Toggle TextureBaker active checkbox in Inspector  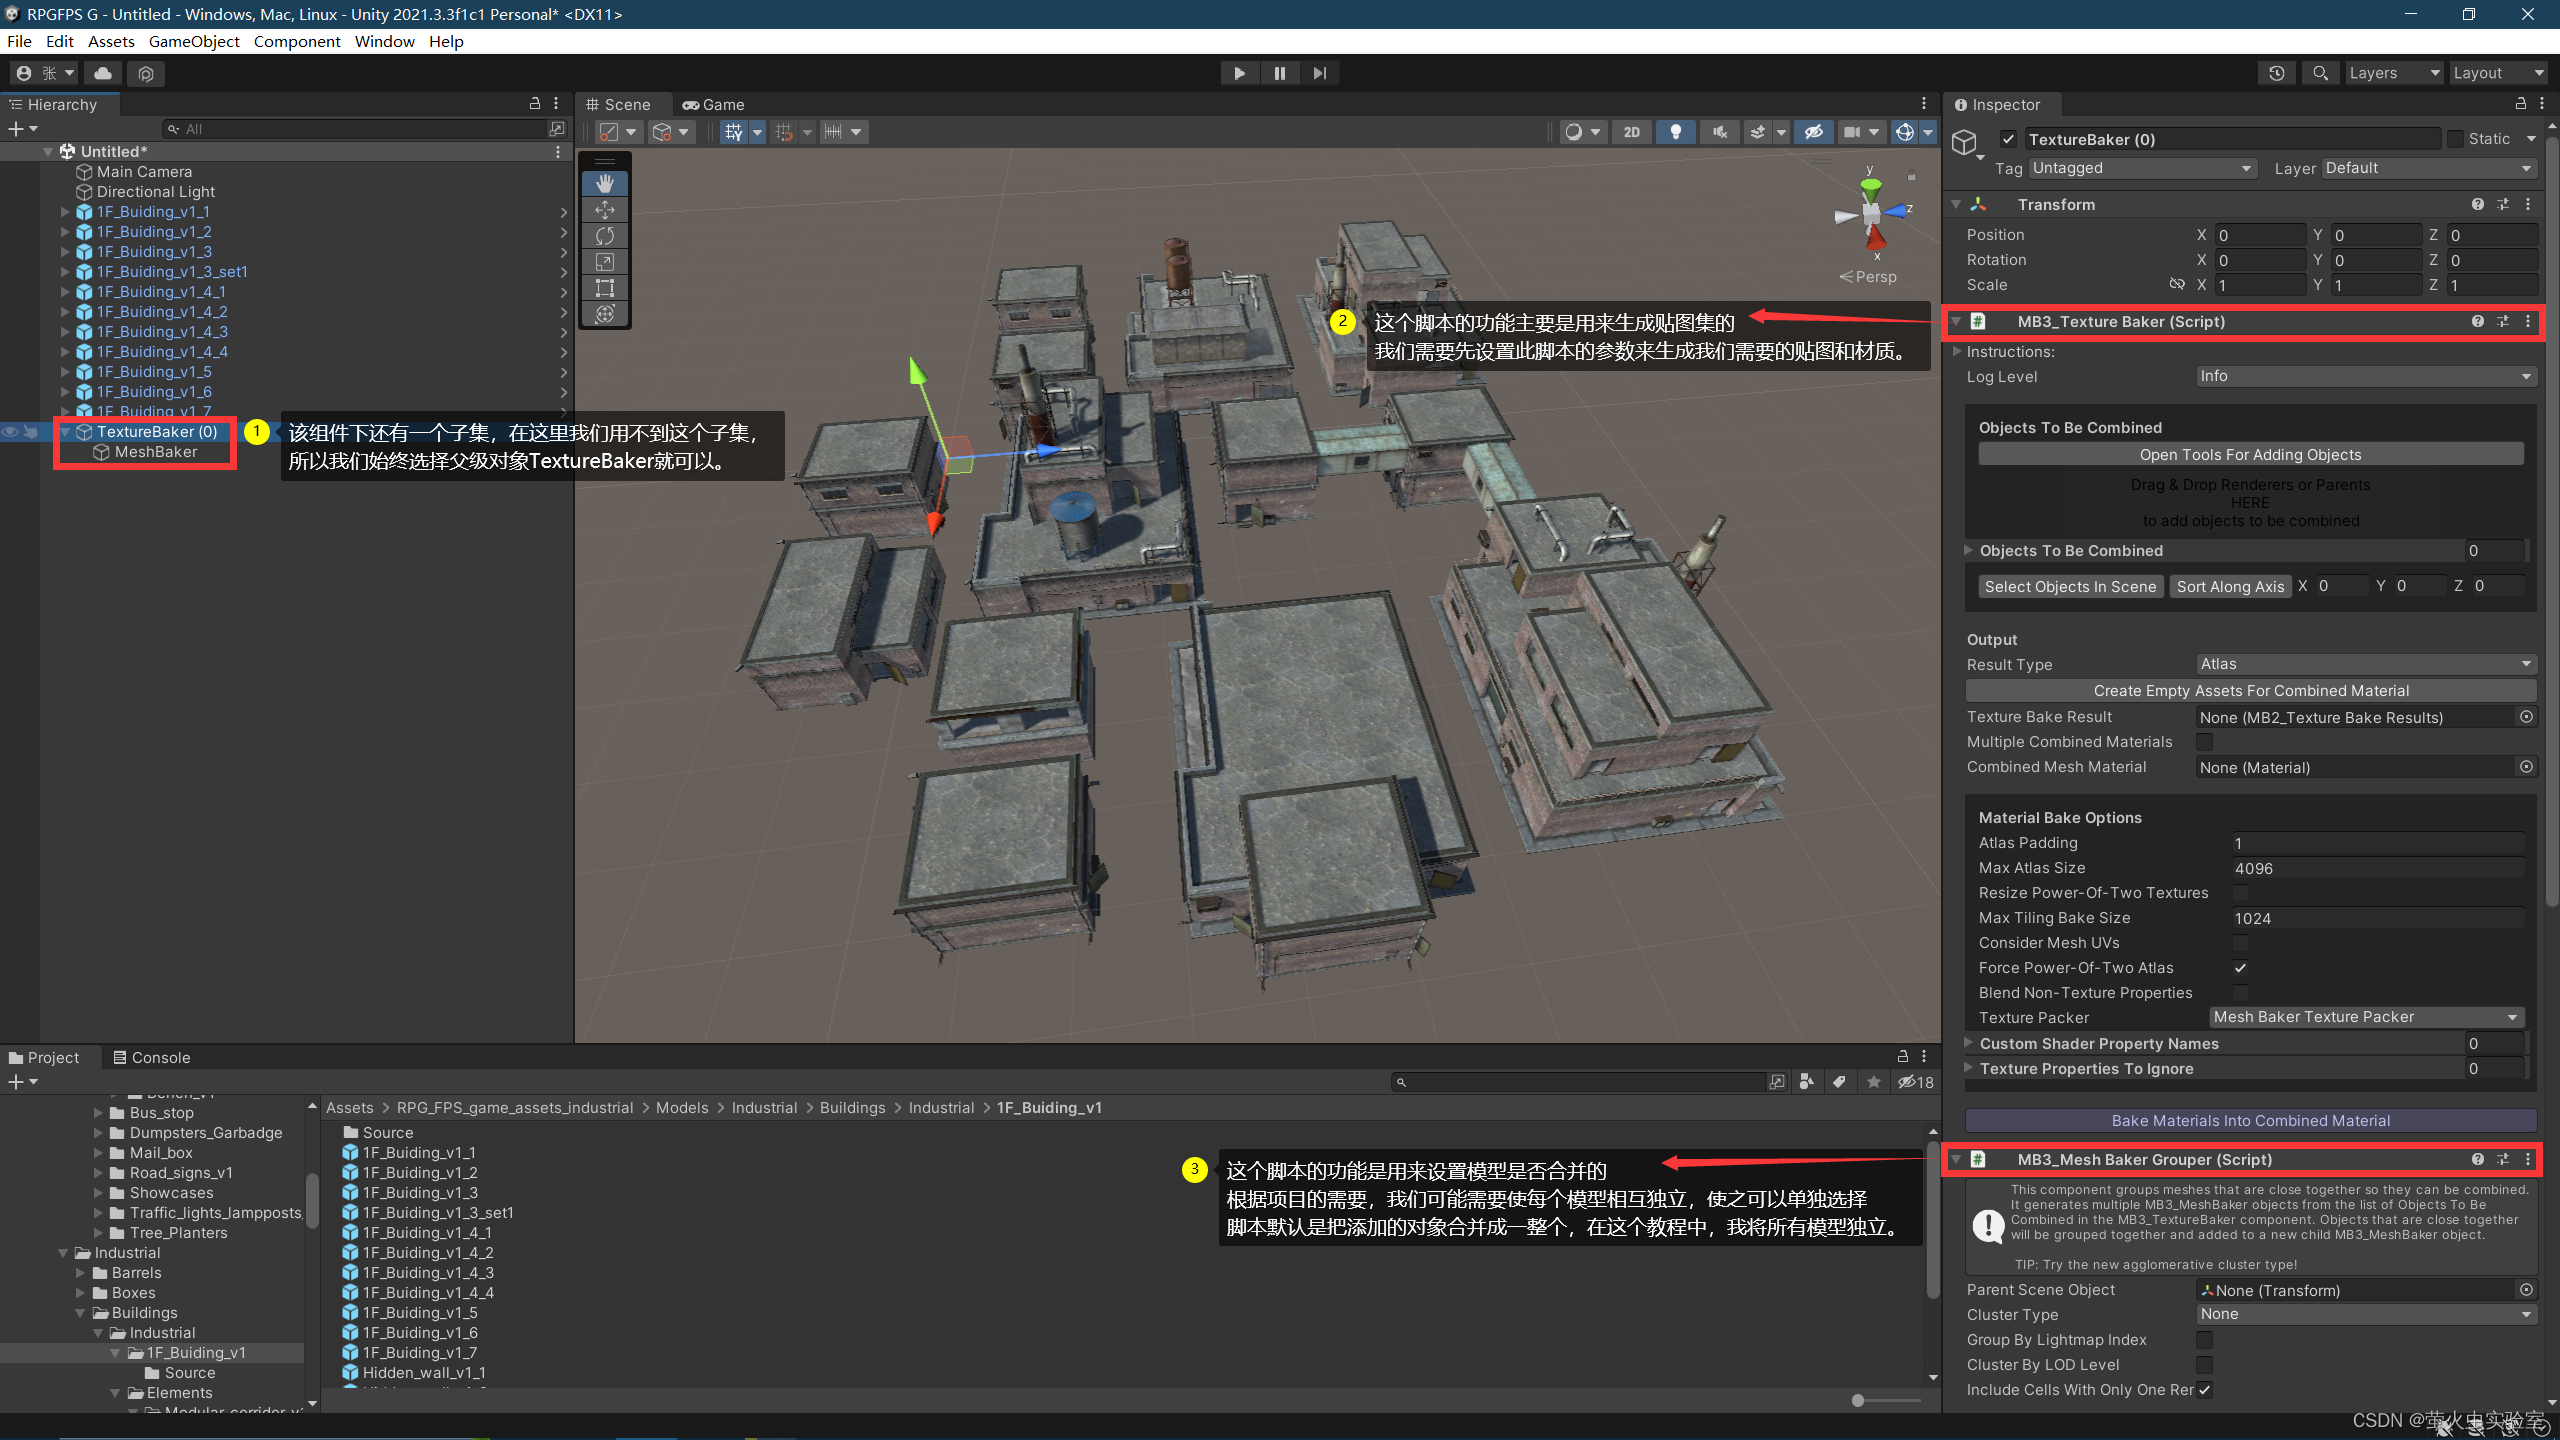click(x=2008, y=139)
